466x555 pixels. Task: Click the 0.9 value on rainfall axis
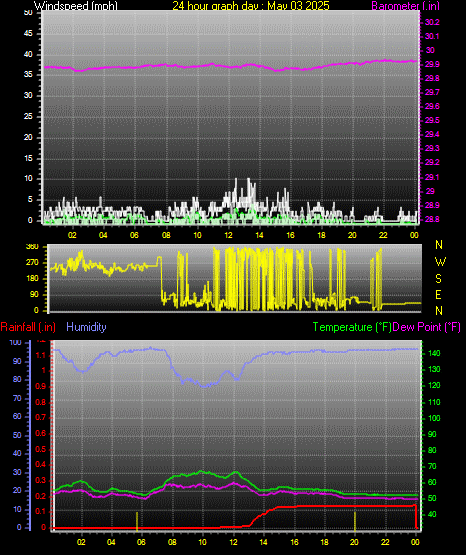coord(41,387)
